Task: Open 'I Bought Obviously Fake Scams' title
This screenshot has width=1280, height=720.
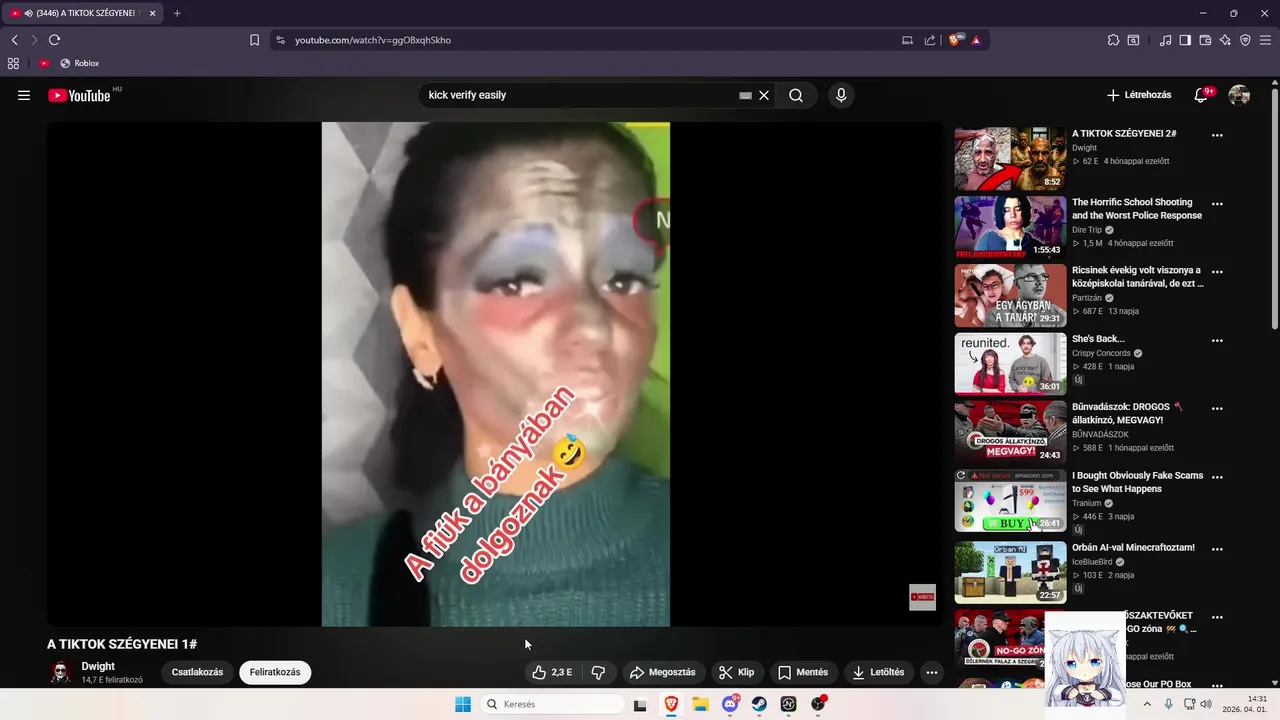Action: (1138, 482)
